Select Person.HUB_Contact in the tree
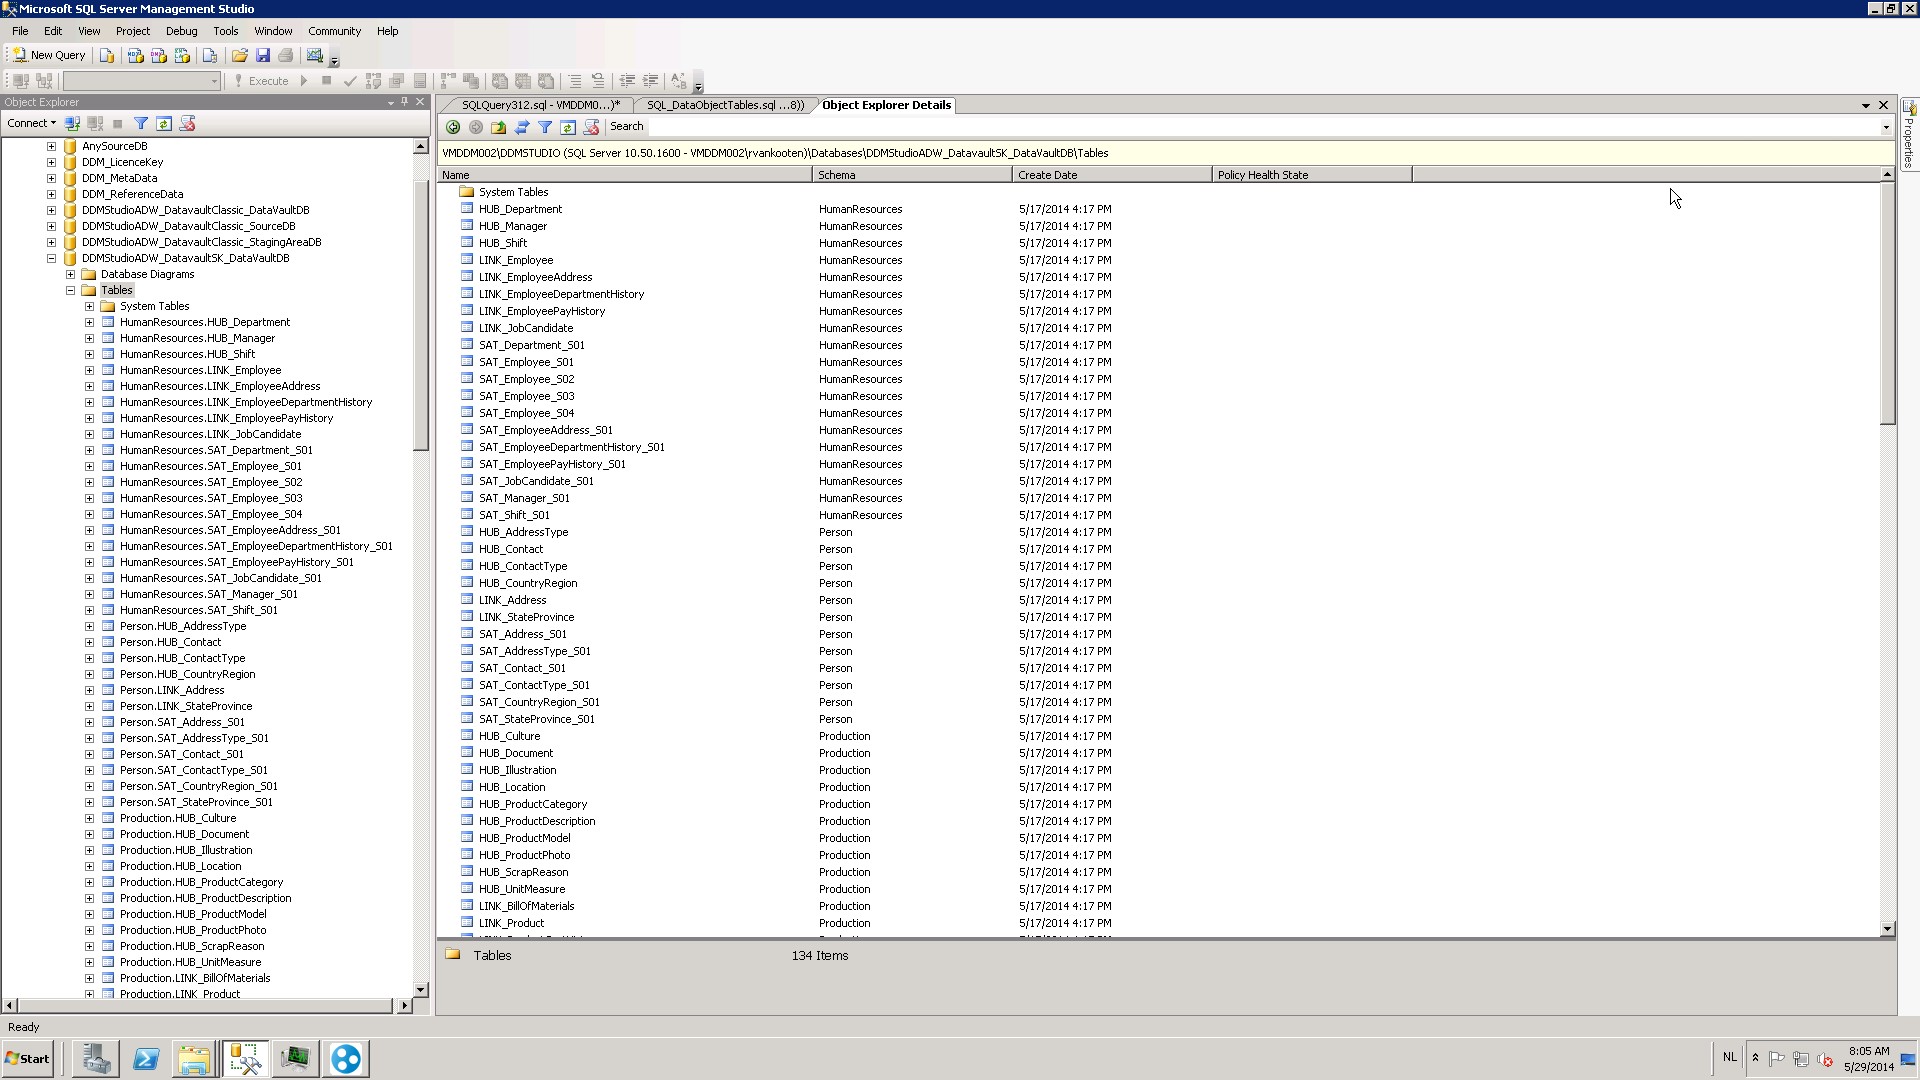Viewport: 1920px width, 1080px height. point(170,642)
